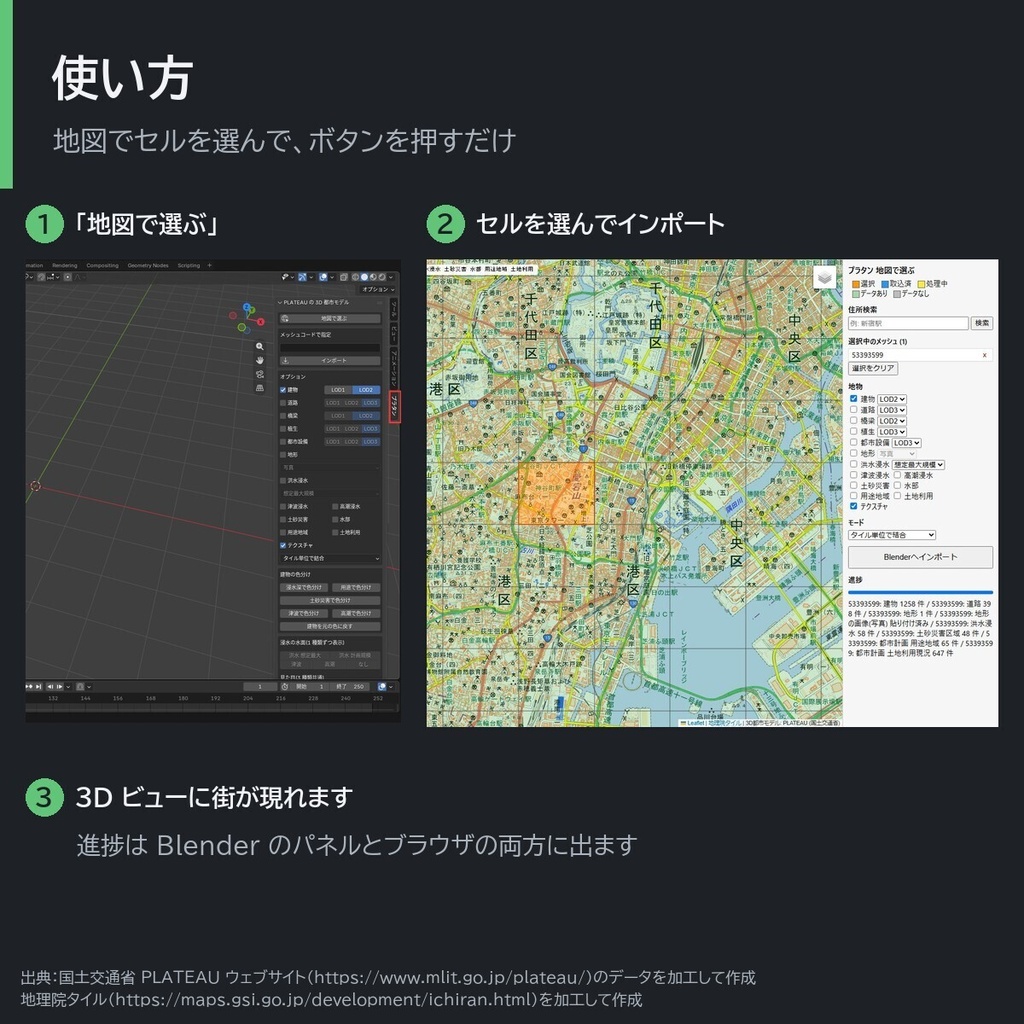1024x1024 pixels.
Task: Enable the 道路 checkbox in the Blender panel
Action: pos(283,403)
